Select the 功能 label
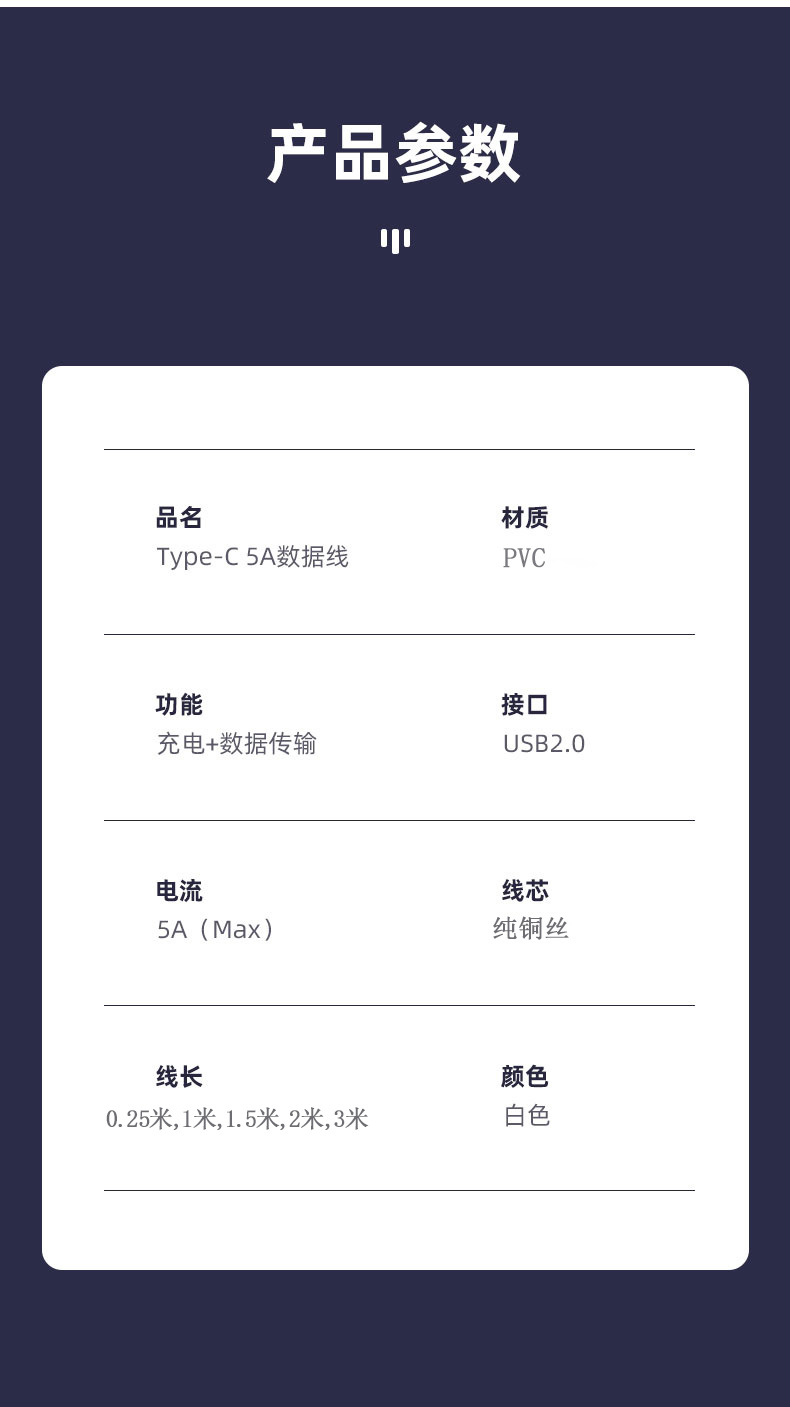This screenshot has height=1407, width=790. (179, 705)
